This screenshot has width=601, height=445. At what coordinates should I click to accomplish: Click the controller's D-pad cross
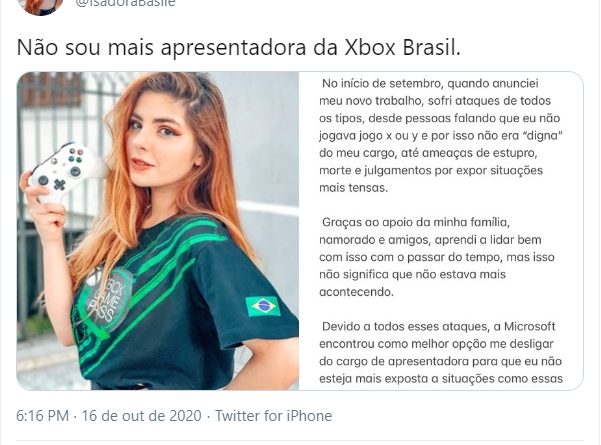[59, 185]
